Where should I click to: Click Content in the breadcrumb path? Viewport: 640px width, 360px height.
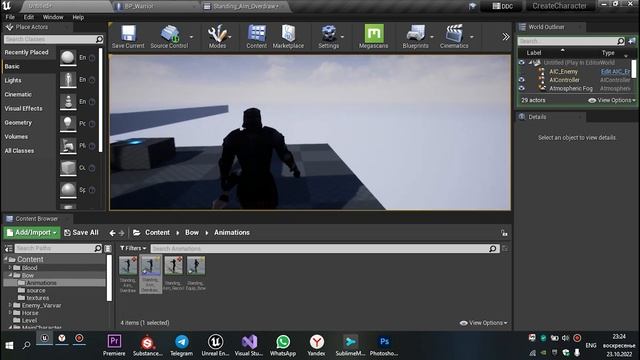click(157, 232)
